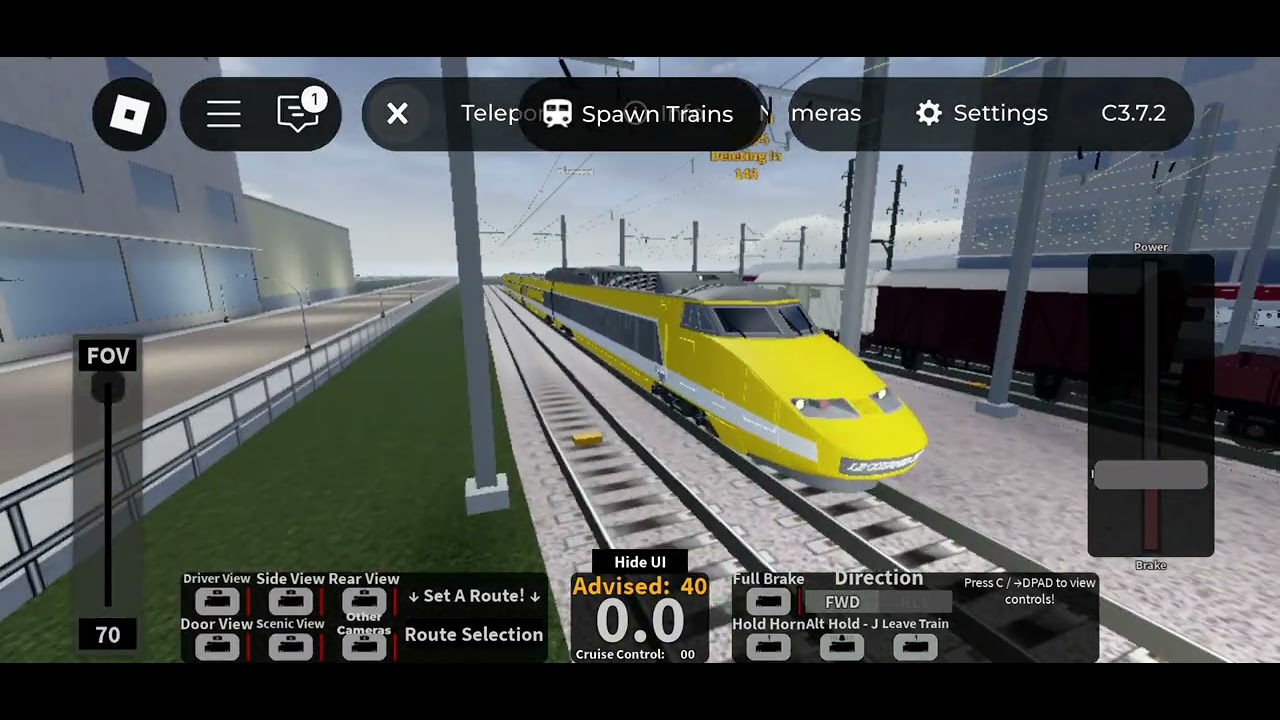
Task: Switch to Driver View camera
Action: click(217, 601)
